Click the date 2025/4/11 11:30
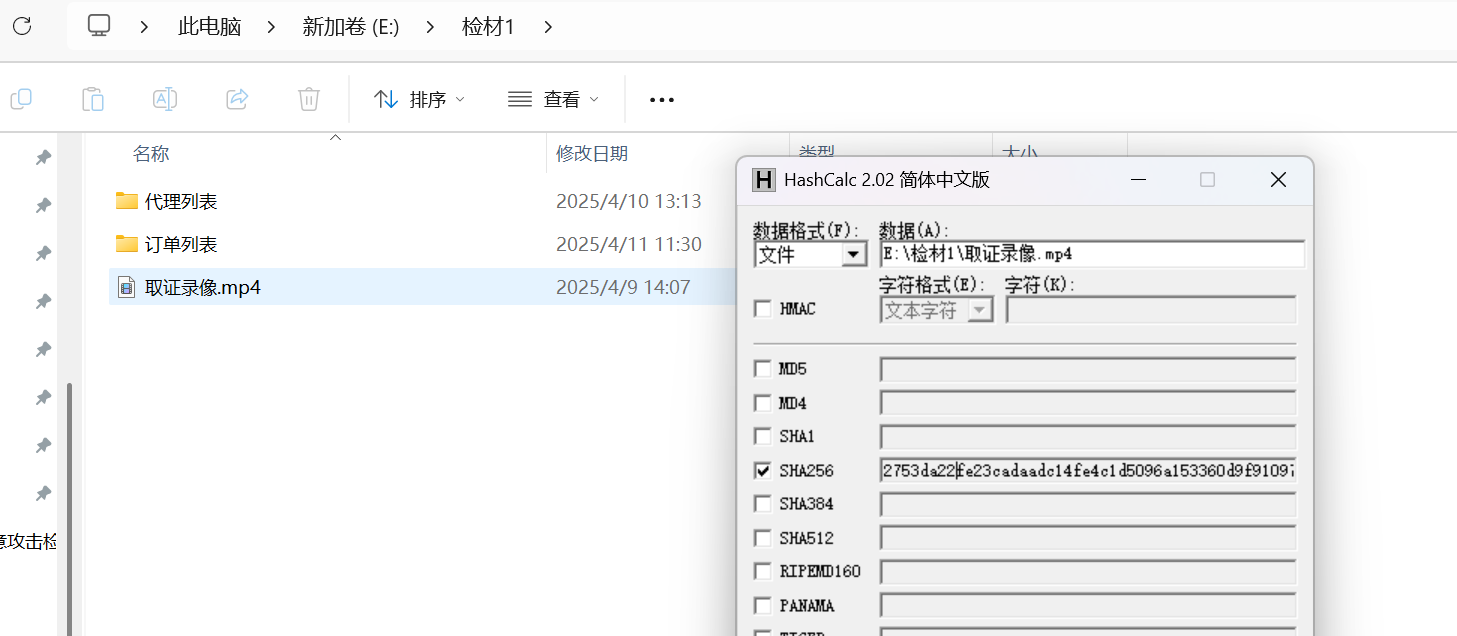Viewport: 1457px width, 636px height. pyautogui.click(x=629, y=244)
